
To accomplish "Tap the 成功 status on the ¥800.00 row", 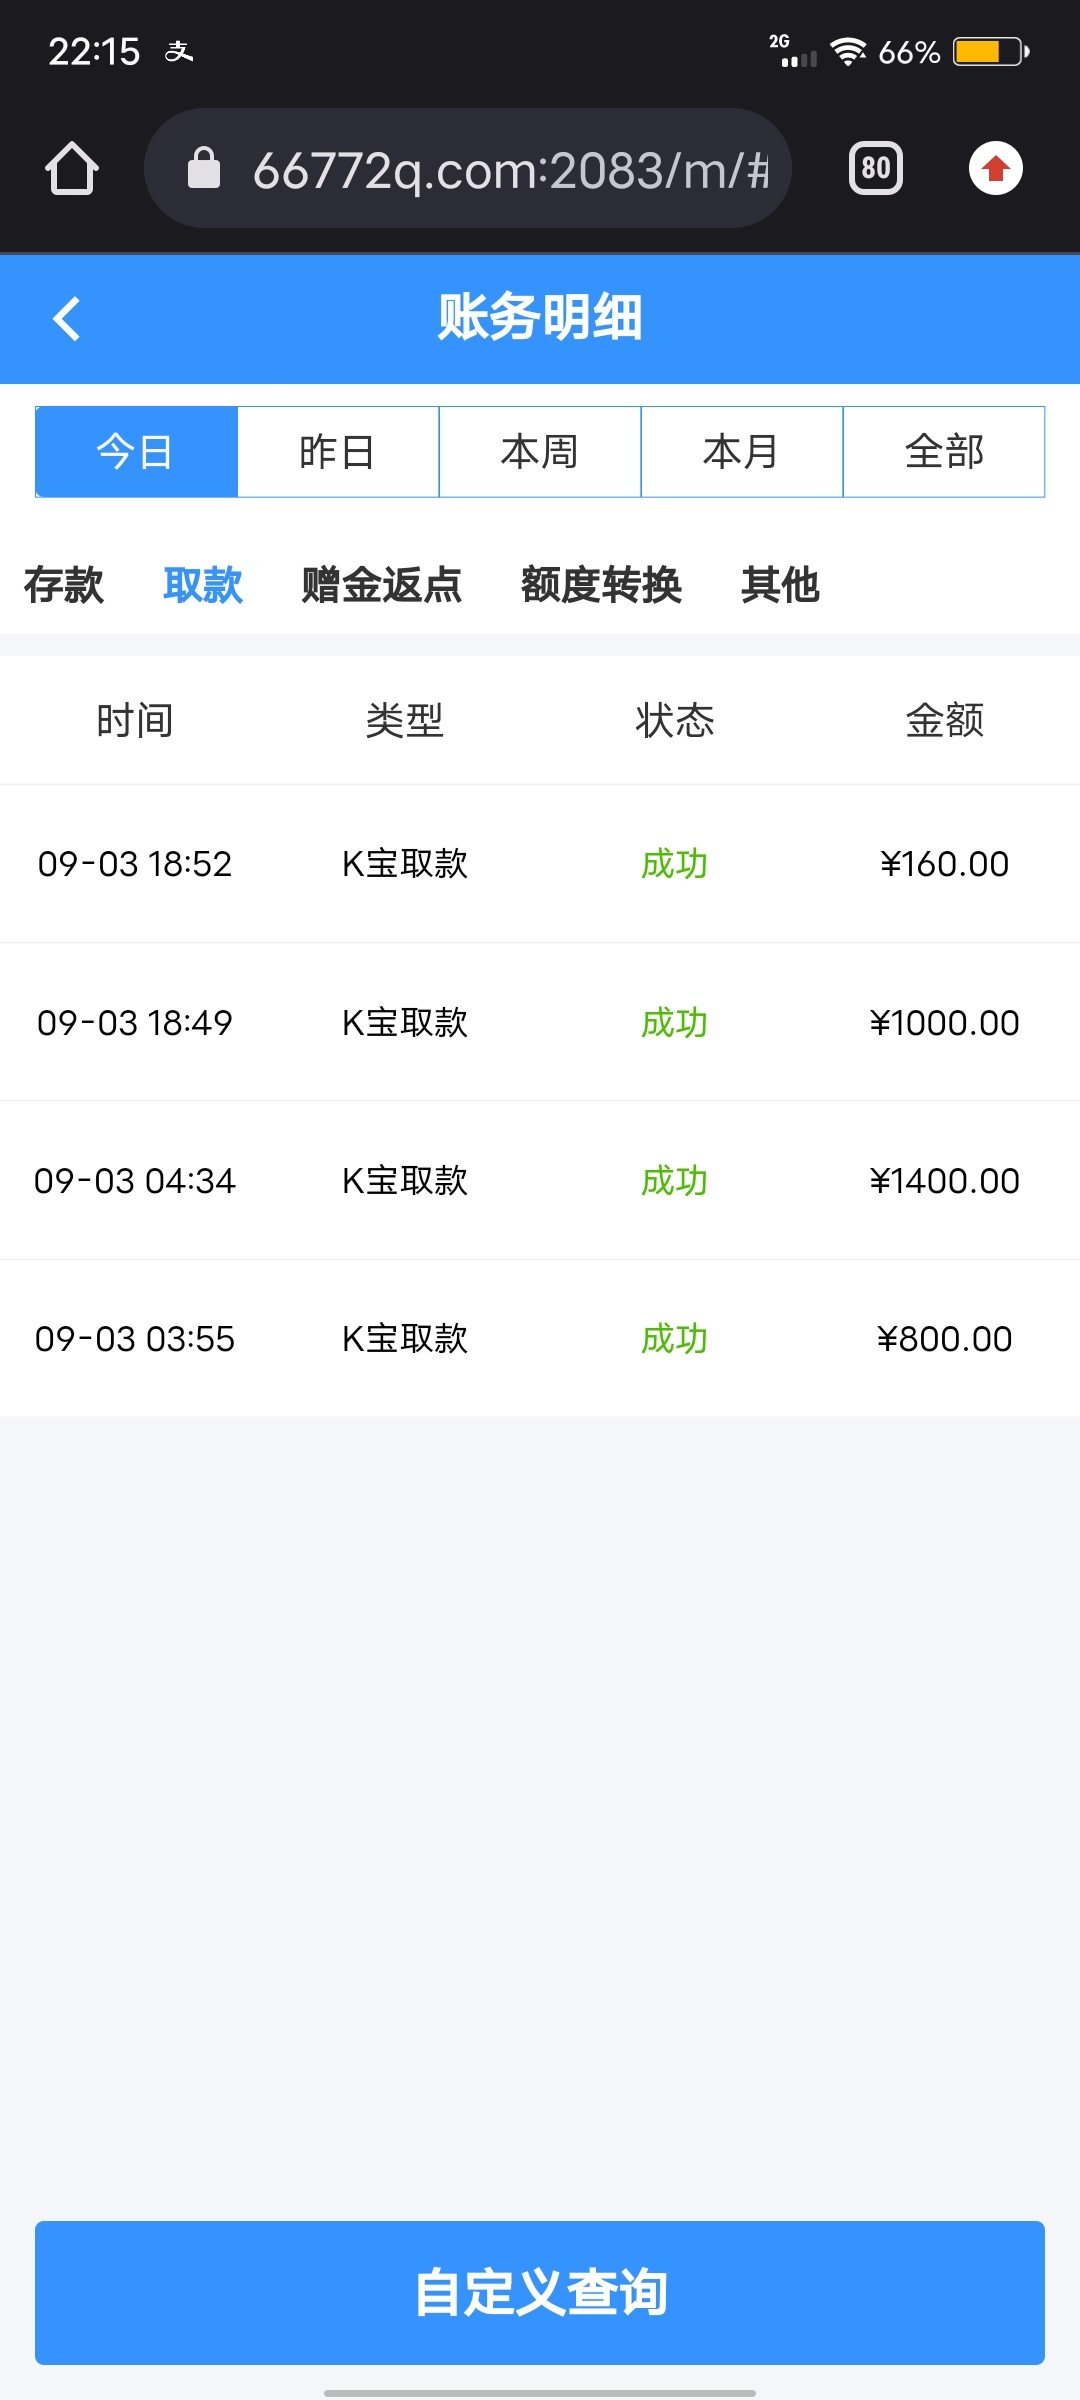I will click(x=674, y=1339).
